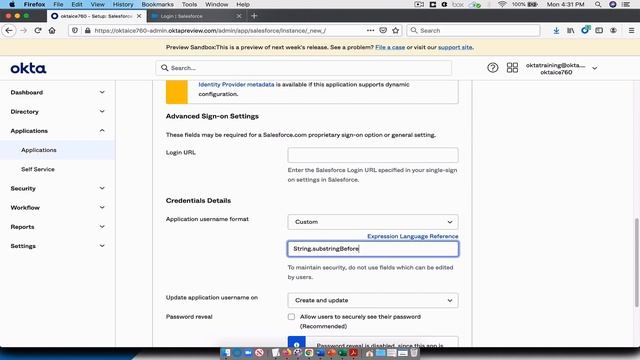Screen dimensions: 640x360
Task: Expand the Workflow sidebar section
Action: (x=57, y=207)
